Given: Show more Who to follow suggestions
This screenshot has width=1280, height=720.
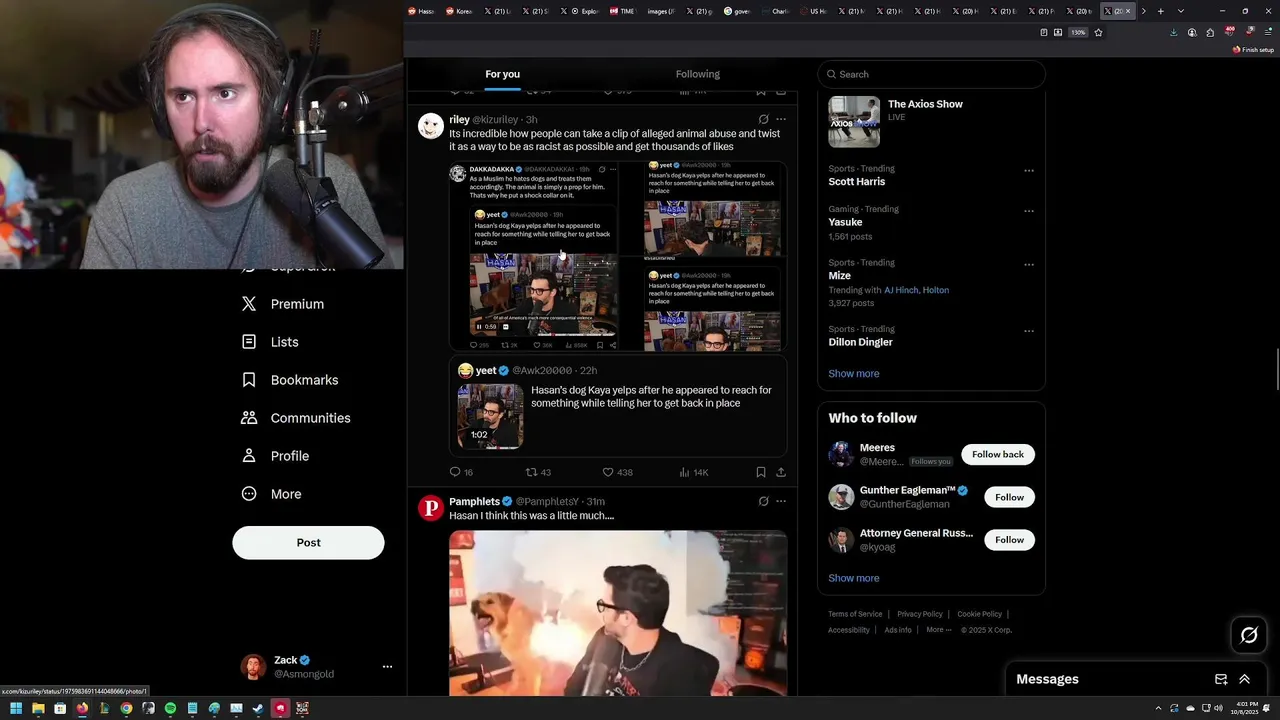Looking at the screenshot, I should coord(853,578).
